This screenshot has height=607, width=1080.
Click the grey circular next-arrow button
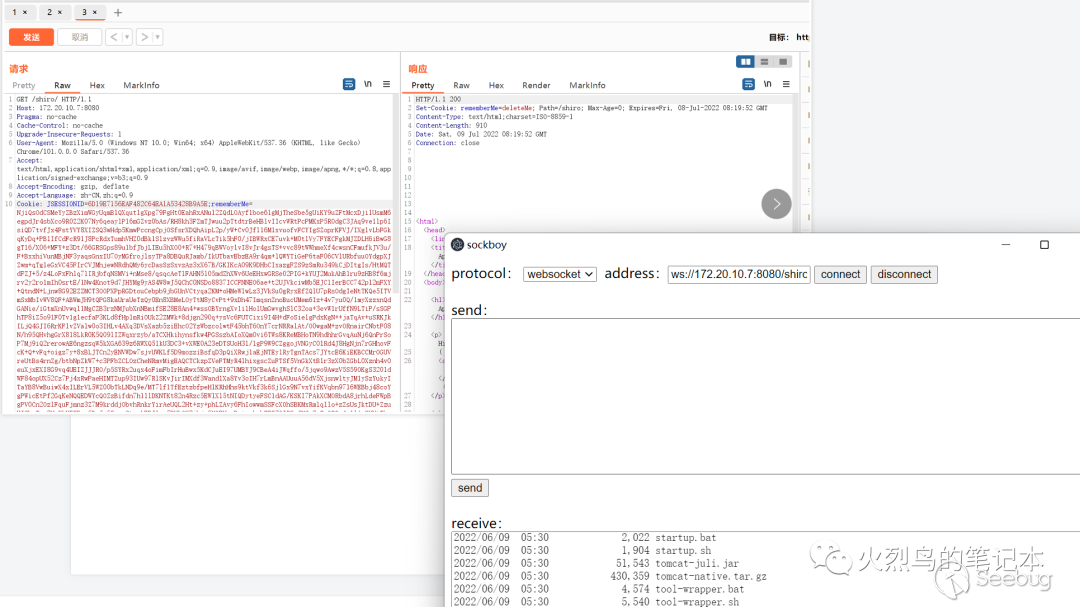click(x=776, y=204)
